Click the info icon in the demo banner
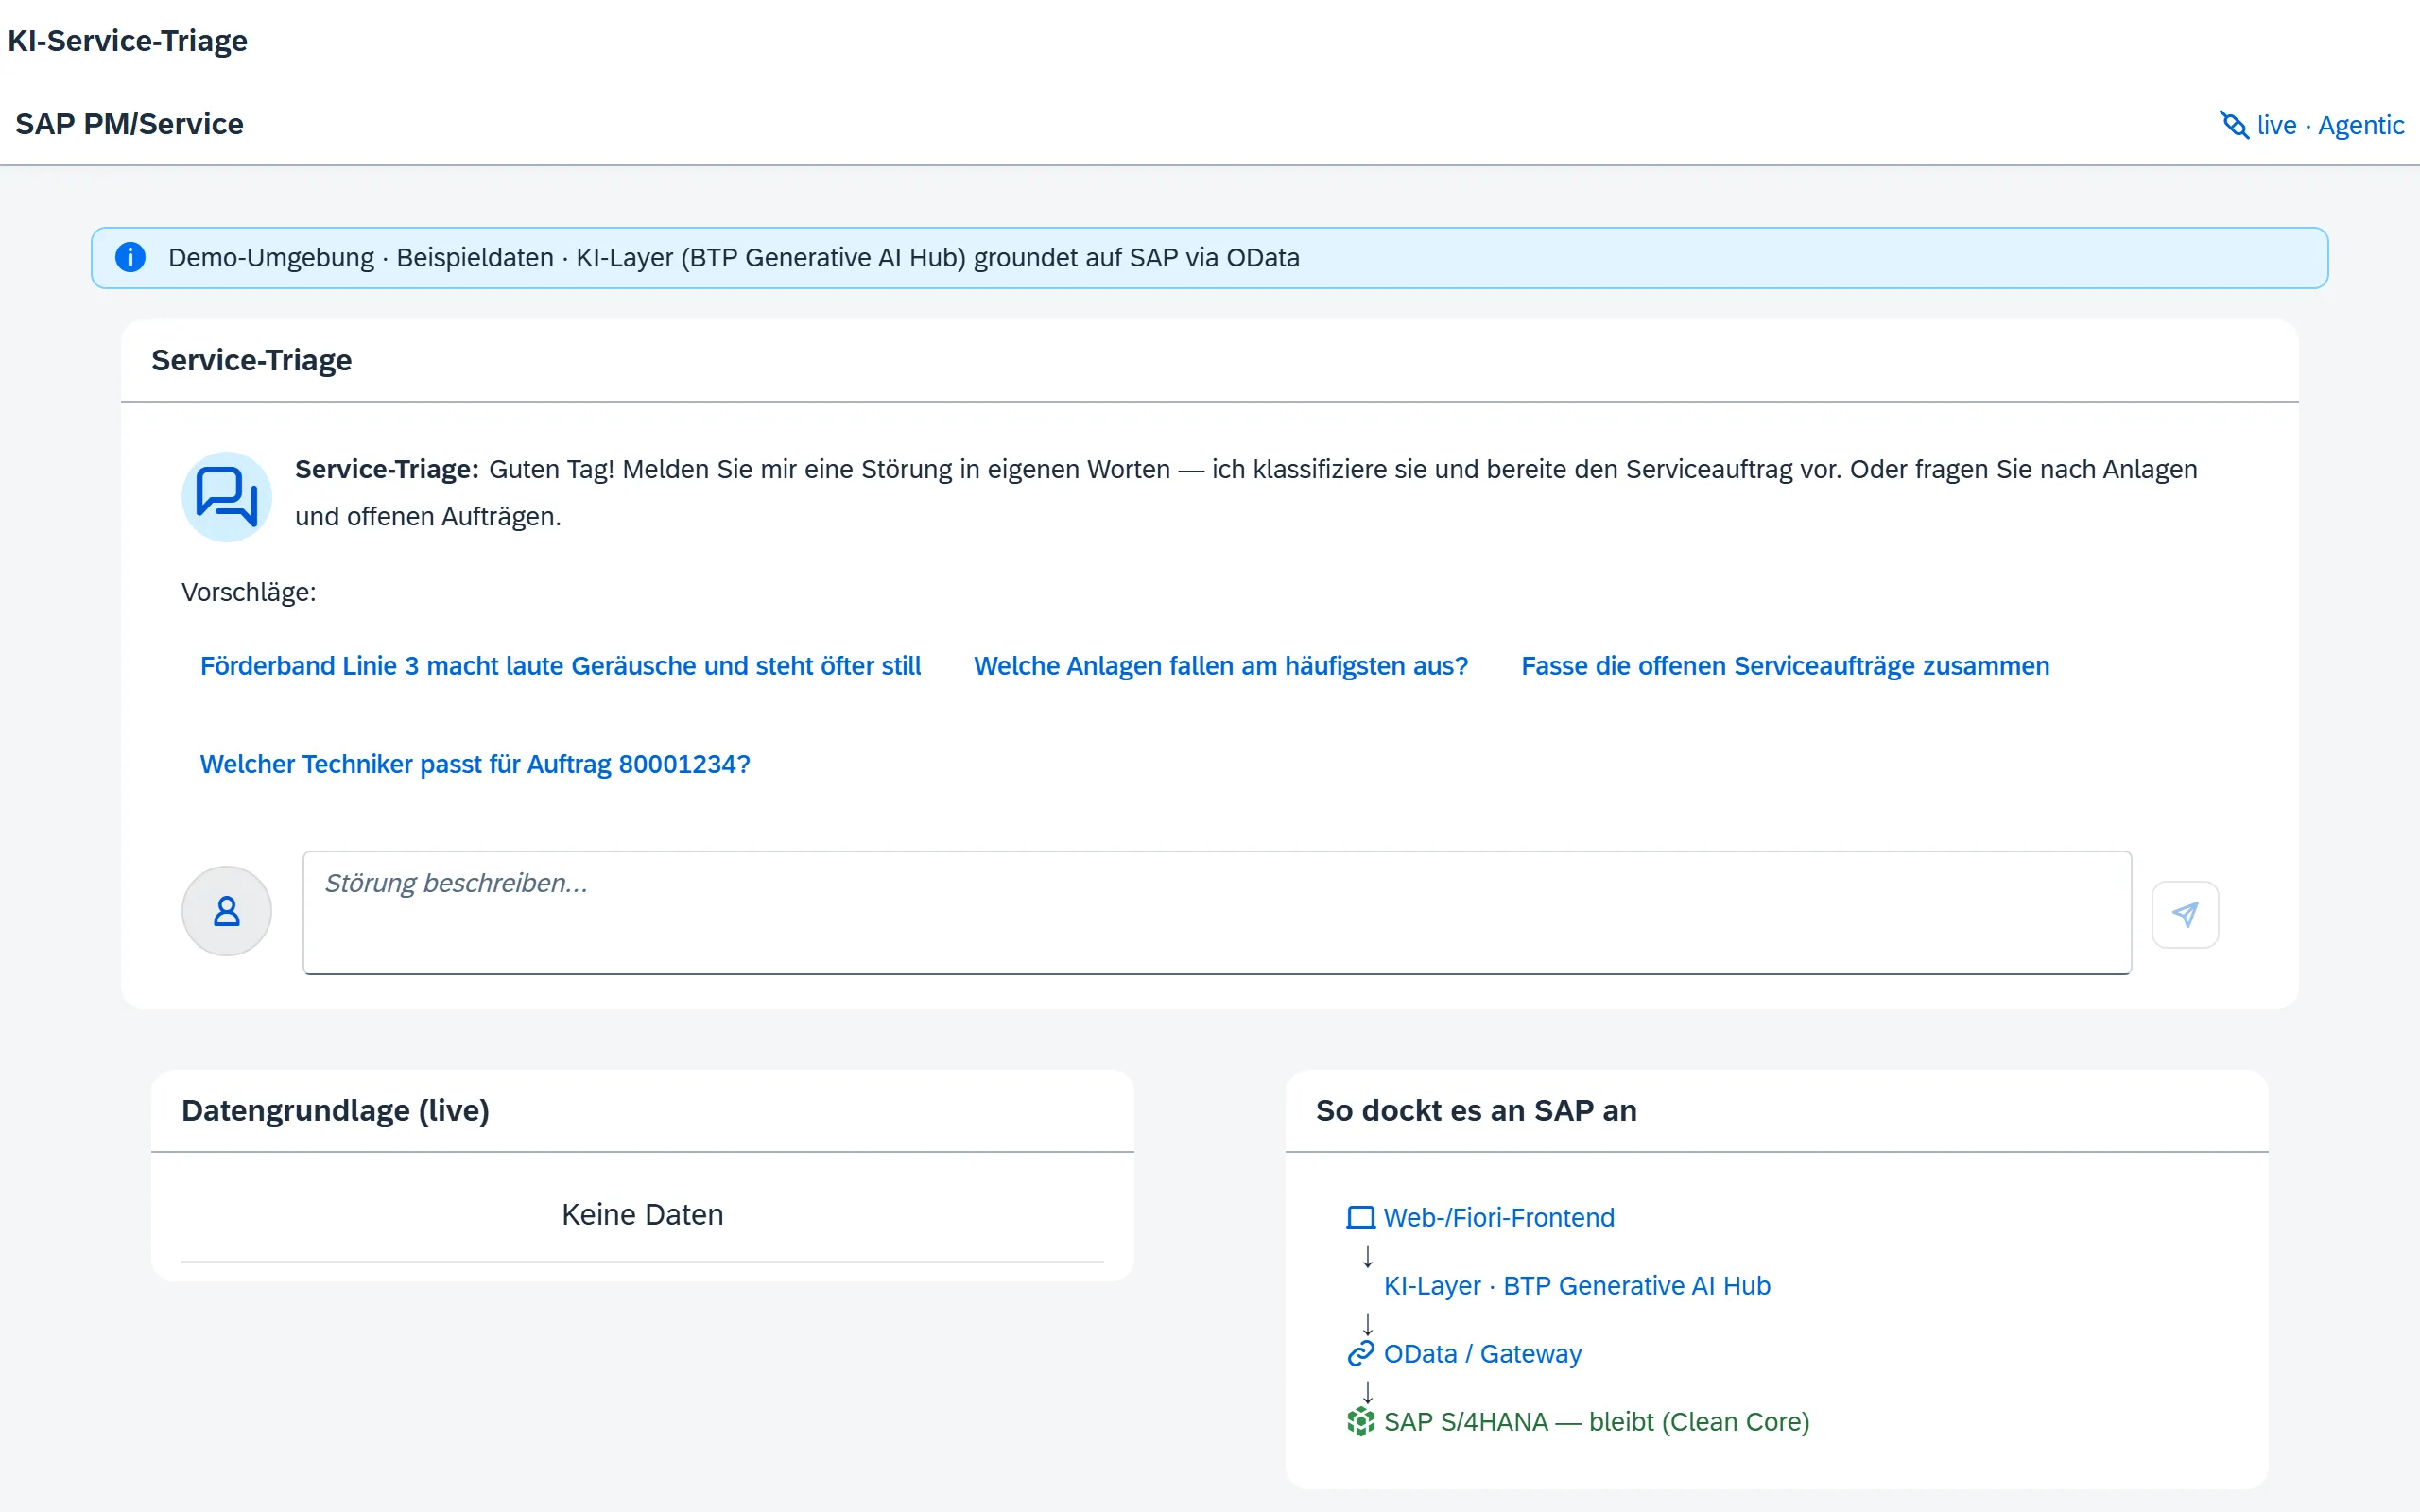 [x=130, y=257]
